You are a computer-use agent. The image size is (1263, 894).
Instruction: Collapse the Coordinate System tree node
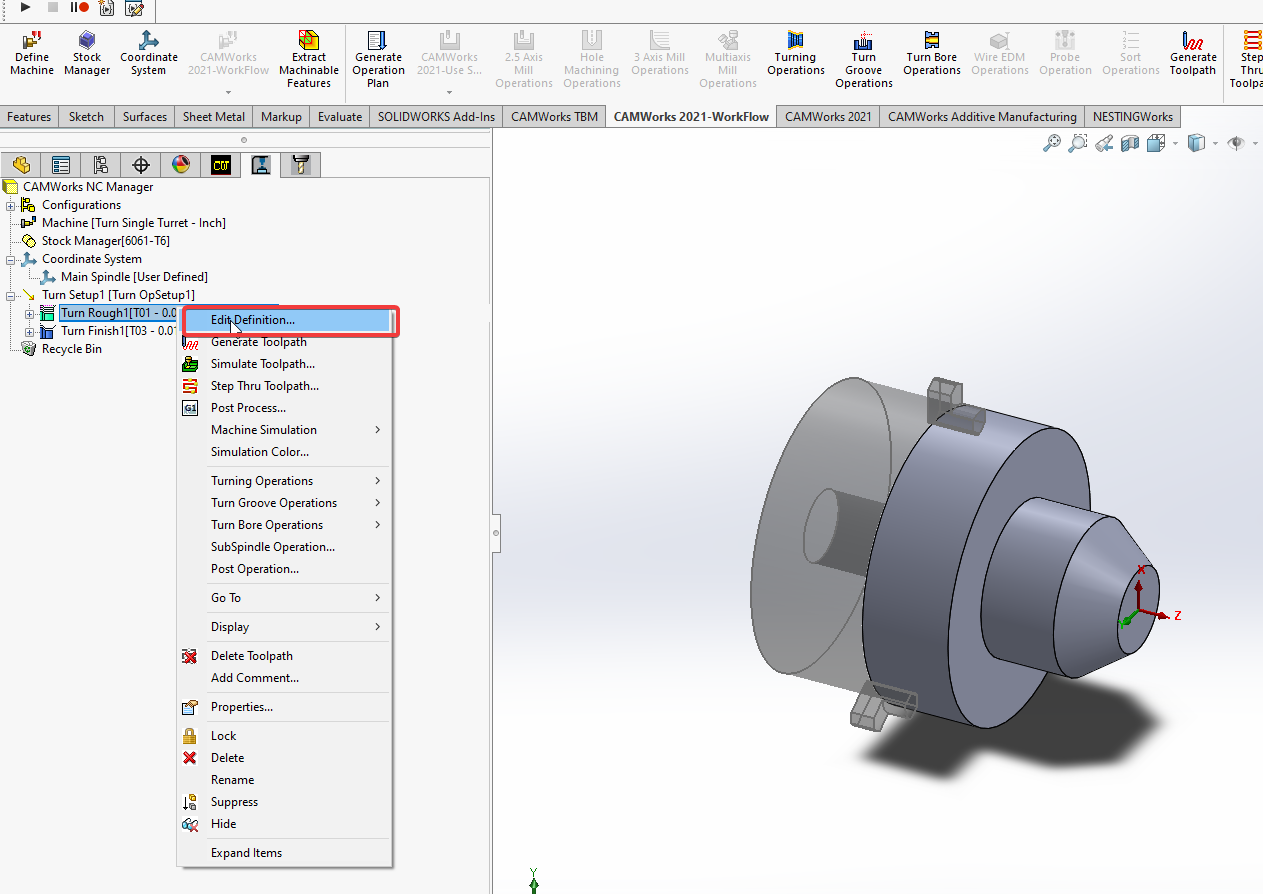11,259
